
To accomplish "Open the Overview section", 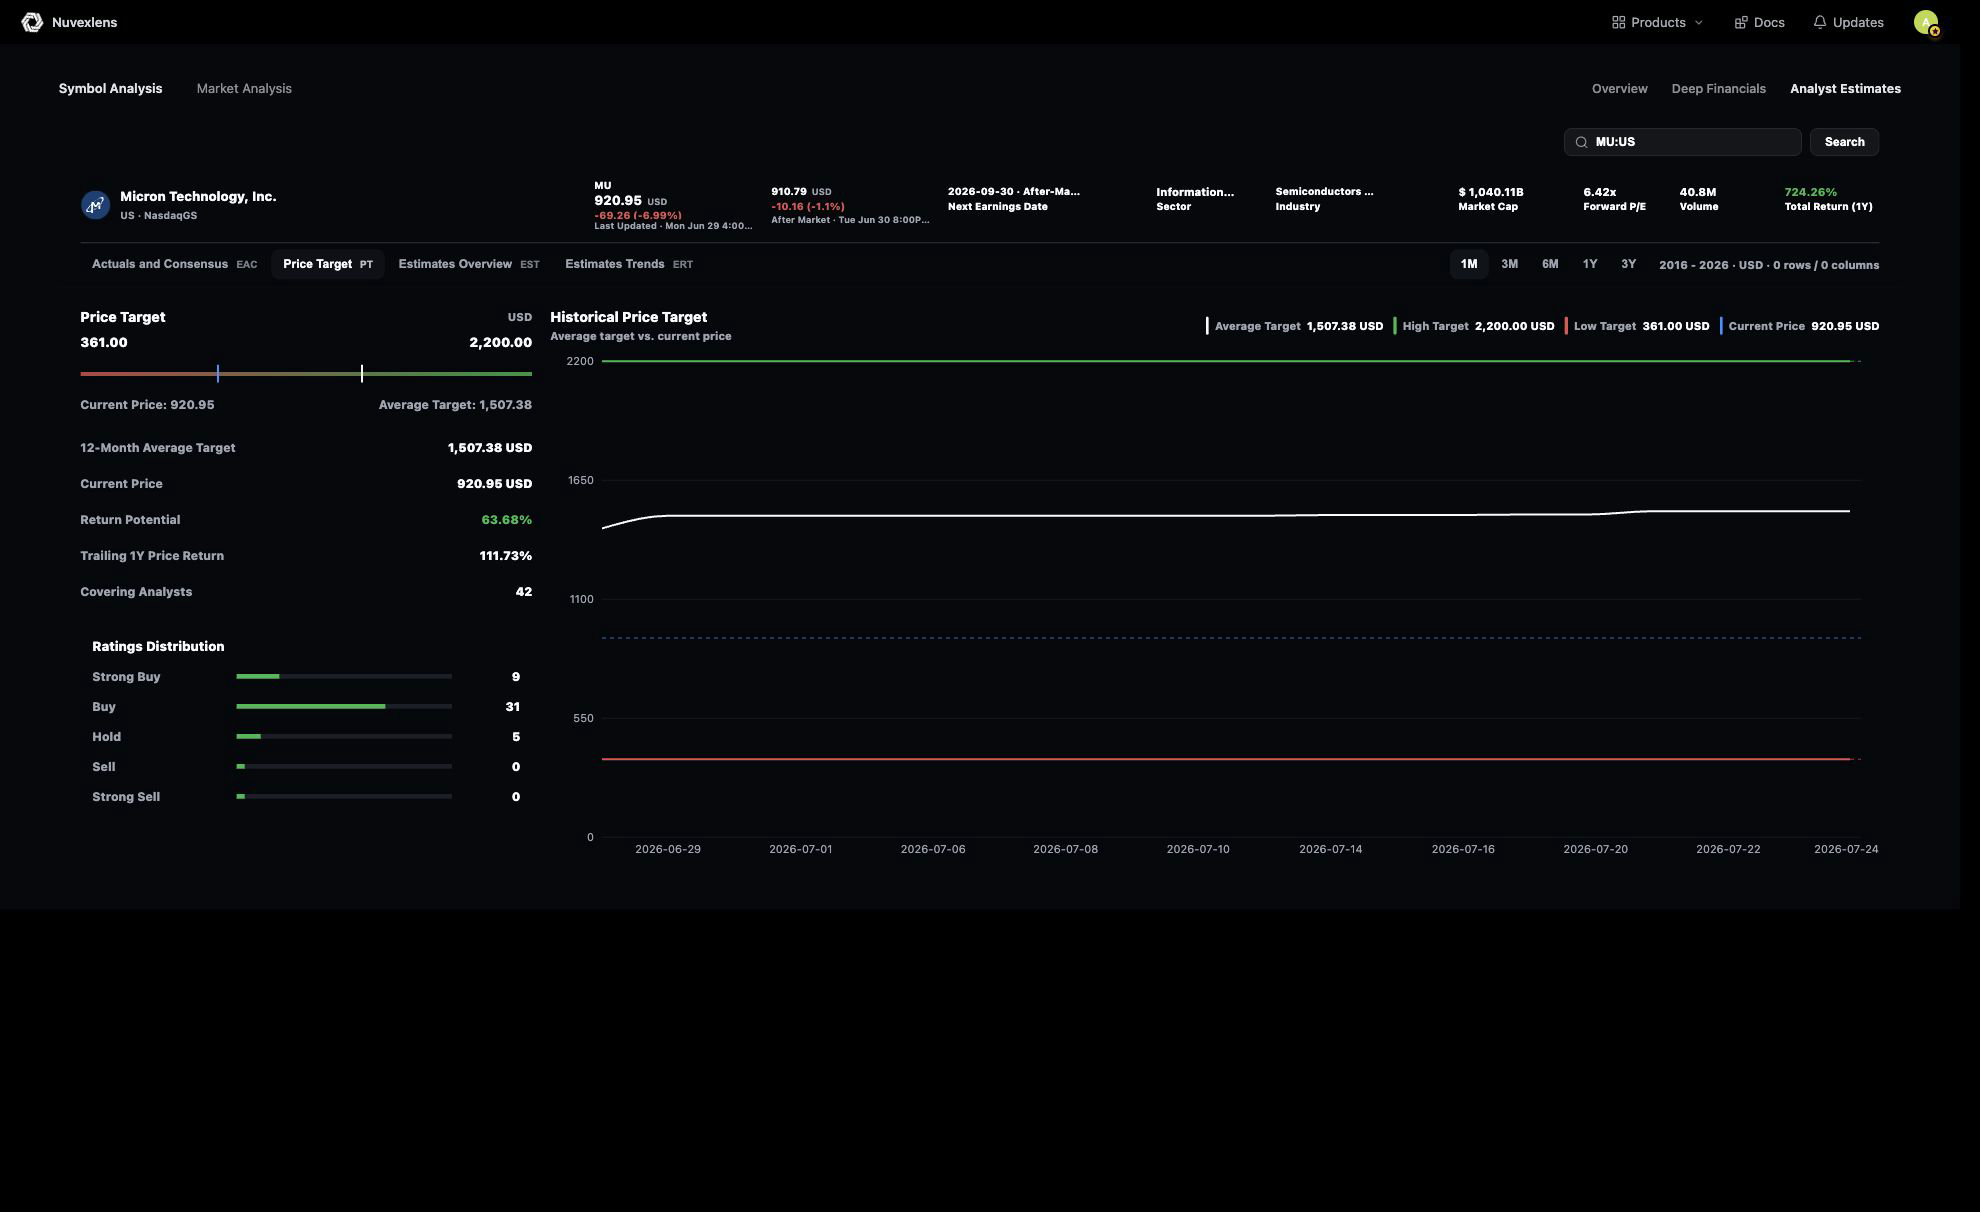I will (x=1619, y=89).
